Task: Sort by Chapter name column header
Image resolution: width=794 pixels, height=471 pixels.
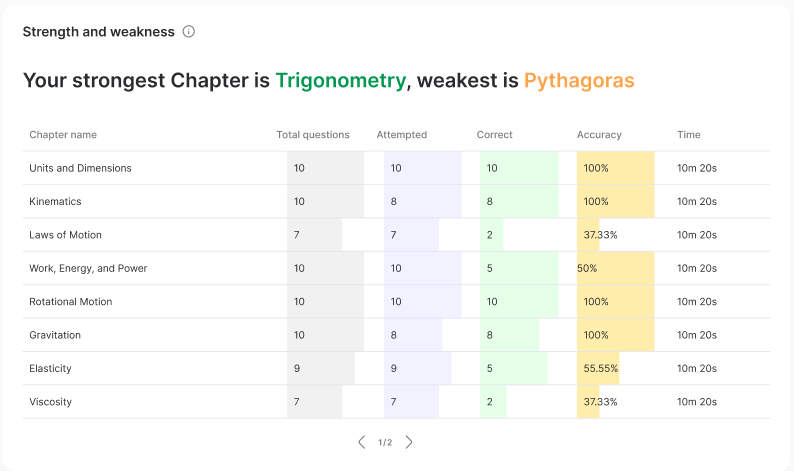Action: (63, 135)
